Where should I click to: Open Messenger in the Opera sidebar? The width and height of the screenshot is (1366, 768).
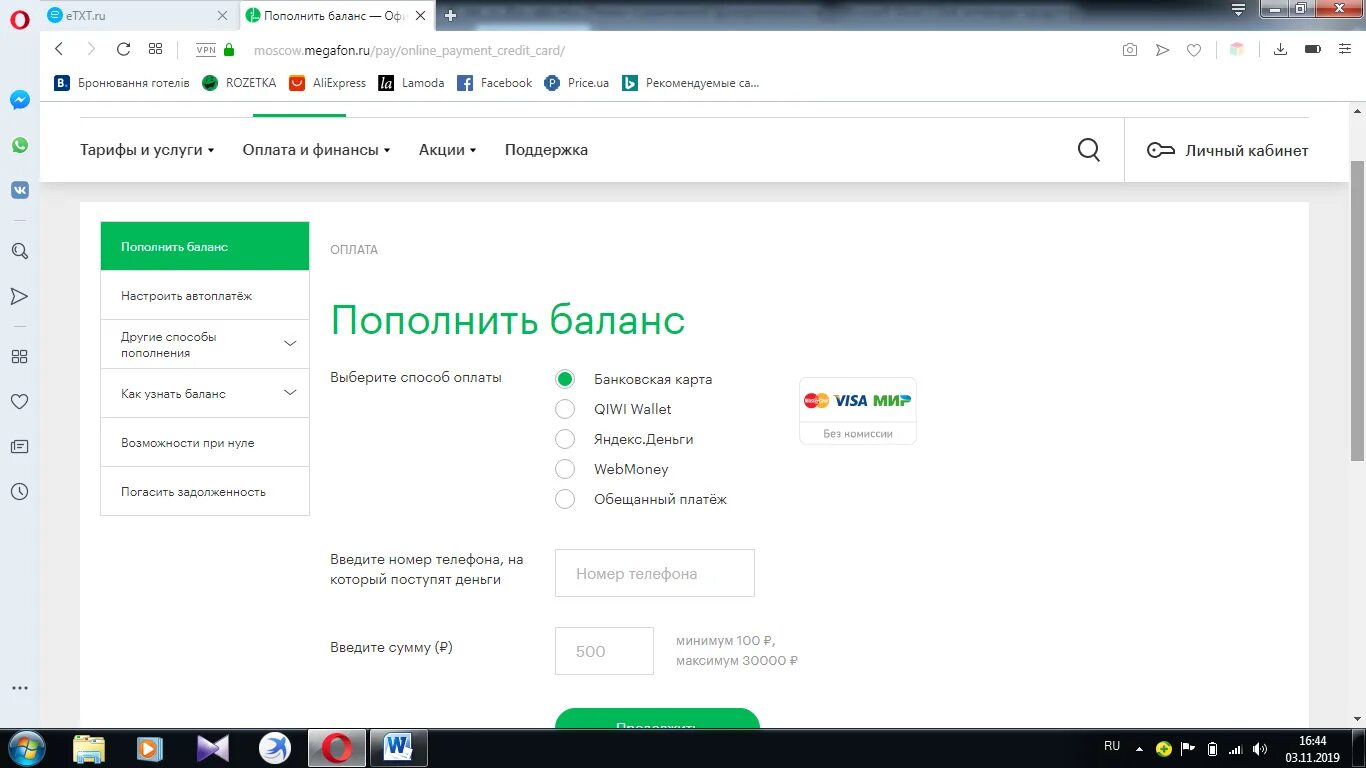coord(20,100)
